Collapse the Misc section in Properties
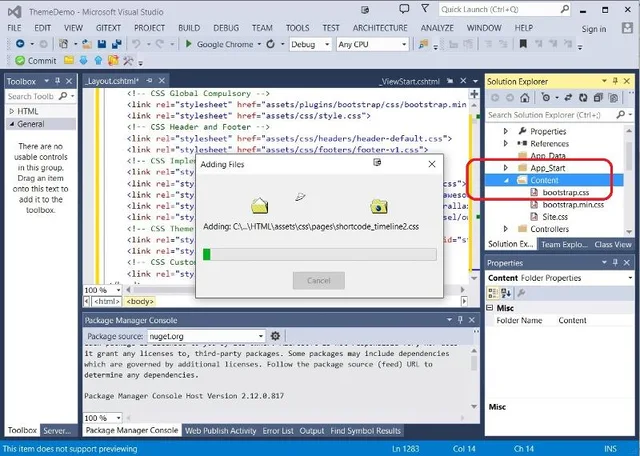Image resolution: width=640 pixels, height=456 pixels. click(490, 308)
